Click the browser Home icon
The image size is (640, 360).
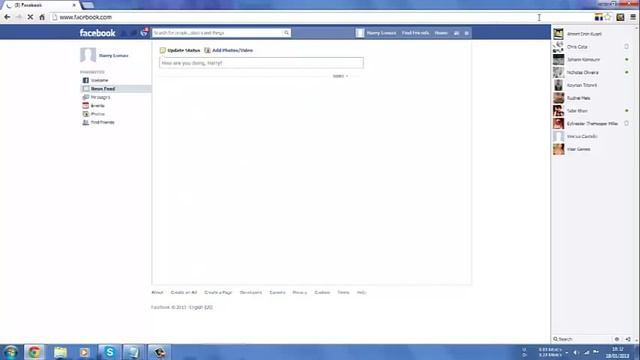click(42, 17)
